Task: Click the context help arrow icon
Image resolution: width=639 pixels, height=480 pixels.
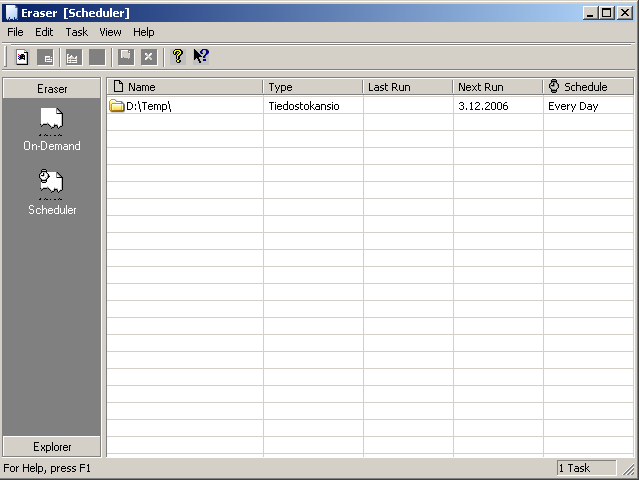Action: pos(201,56)
